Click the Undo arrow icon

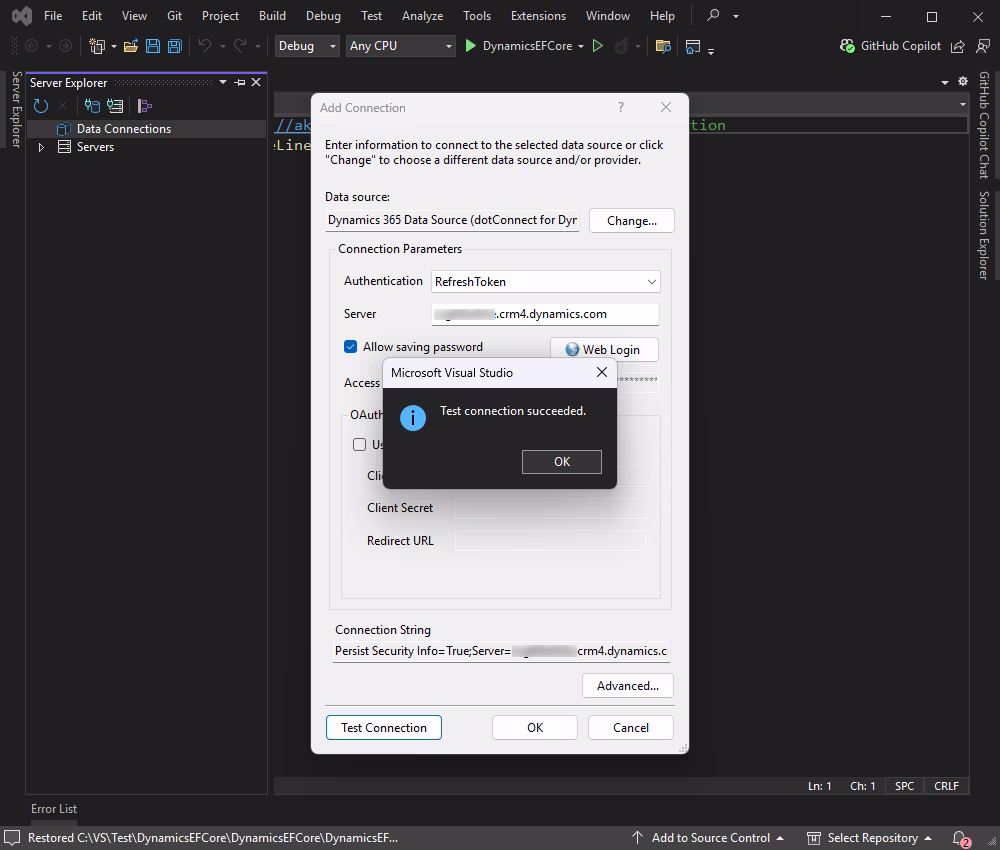[205, 45]
